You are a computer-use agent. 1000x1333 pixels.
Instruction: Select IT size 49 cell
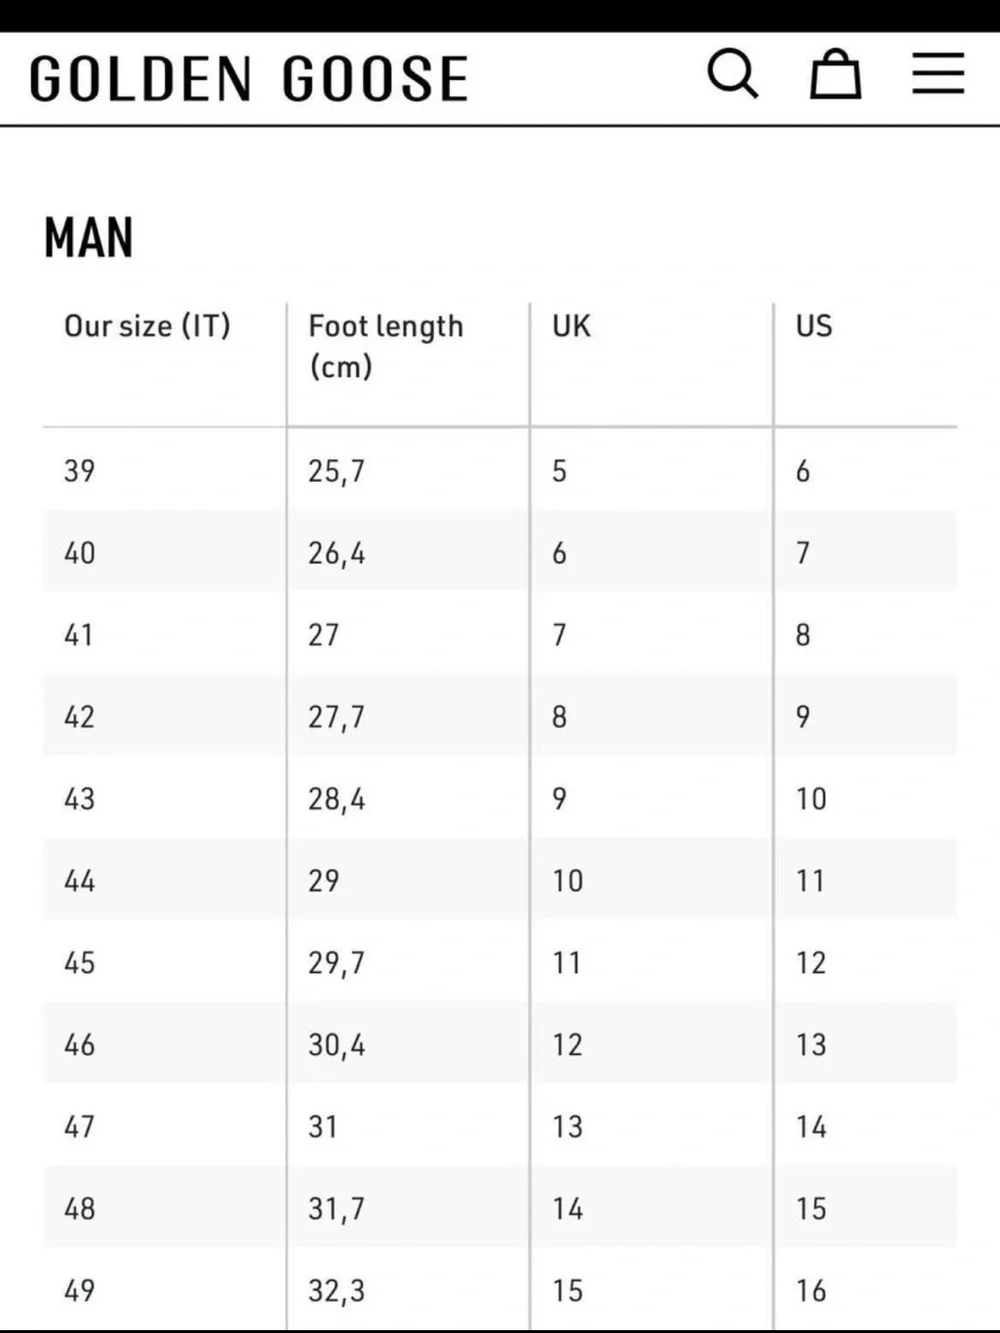164,1290
